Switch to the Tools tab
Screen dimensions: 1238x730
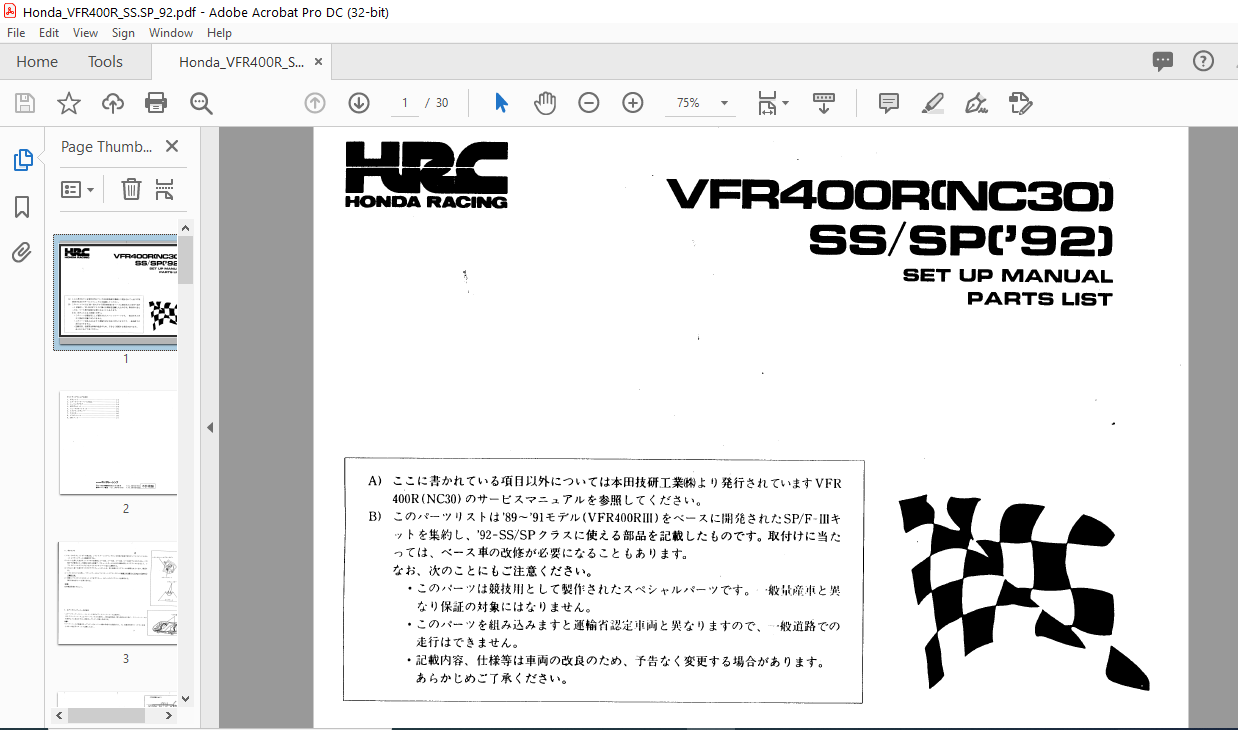tap(105, 62)
